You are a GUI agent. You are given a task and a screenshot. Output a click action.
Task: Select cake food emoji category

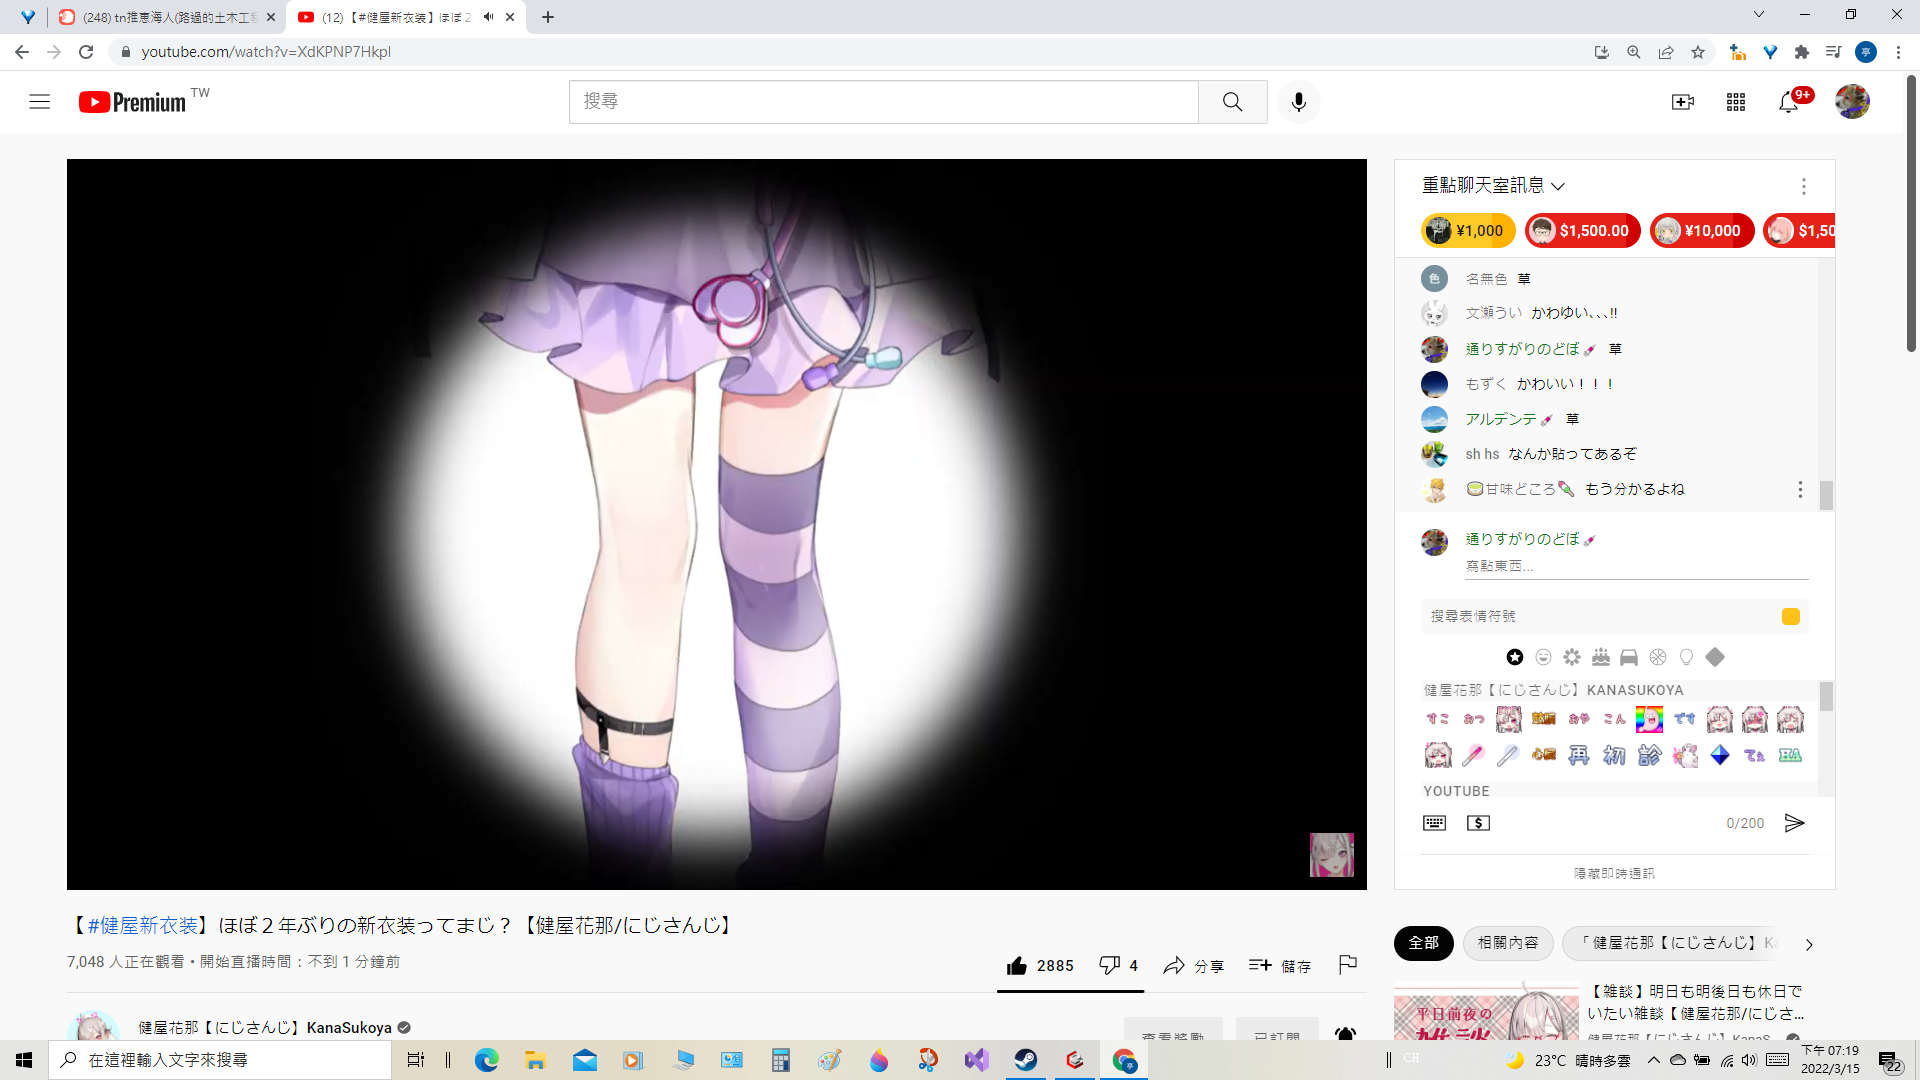1601,657
